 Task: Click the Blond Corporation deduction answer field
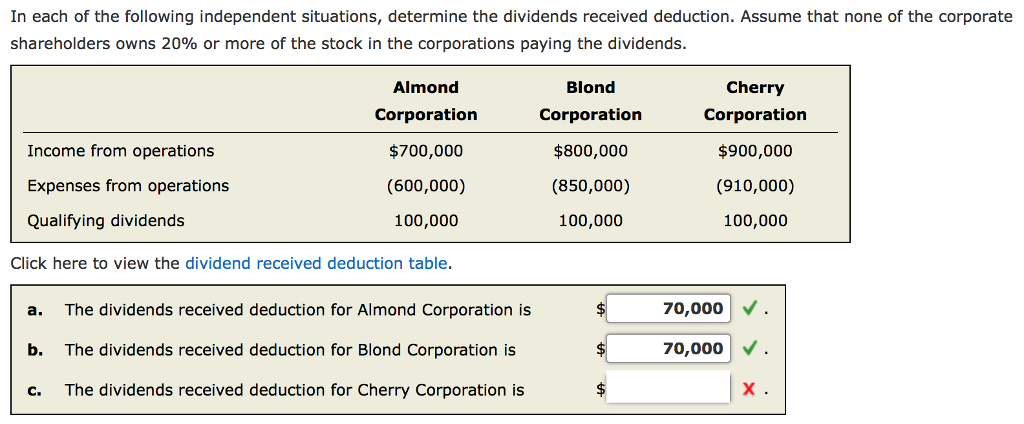pyautogui.click(x=668, y=349)
